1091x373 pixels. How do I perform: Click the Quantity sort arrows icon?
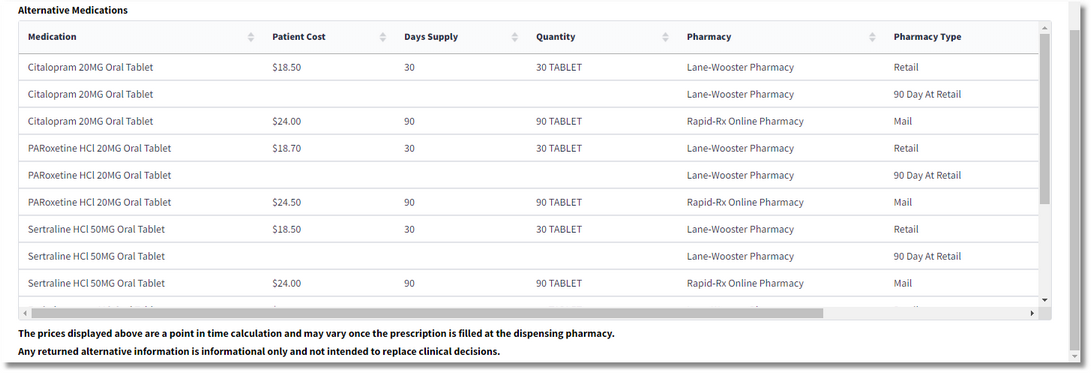pyautogui.click(x=665, y=38)
